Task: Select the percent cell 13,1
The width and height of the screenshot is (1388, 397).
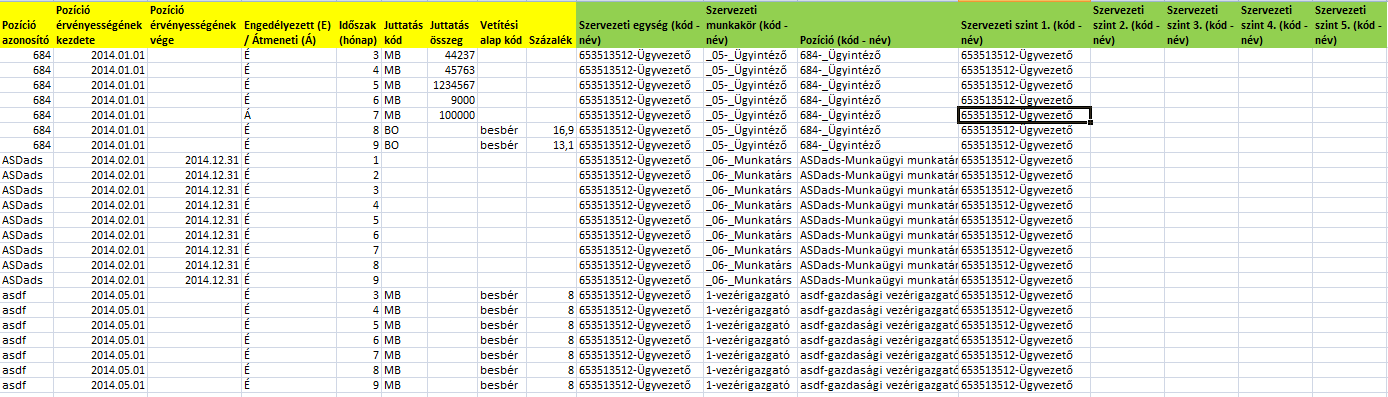Action: coord(551,145)
